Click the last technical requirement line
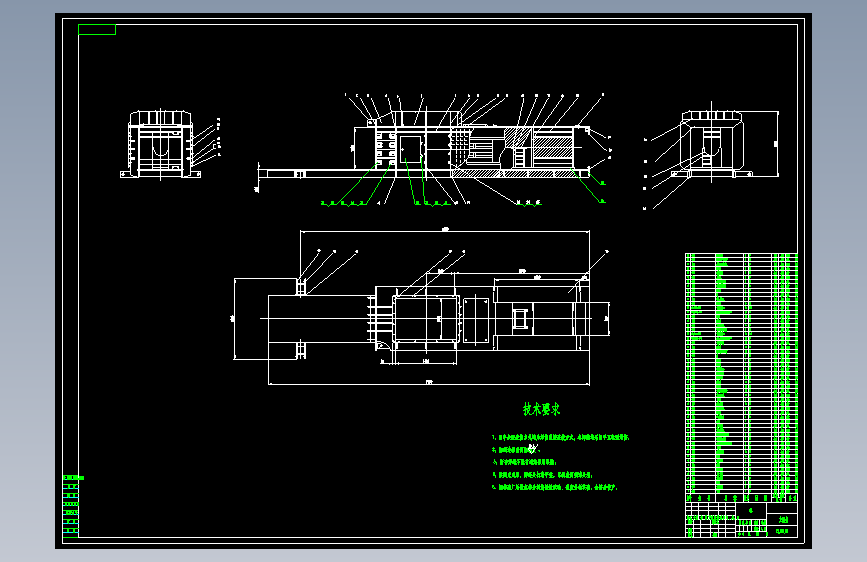The height and width of the screenshot is (562, 867). tap(555, 487)
